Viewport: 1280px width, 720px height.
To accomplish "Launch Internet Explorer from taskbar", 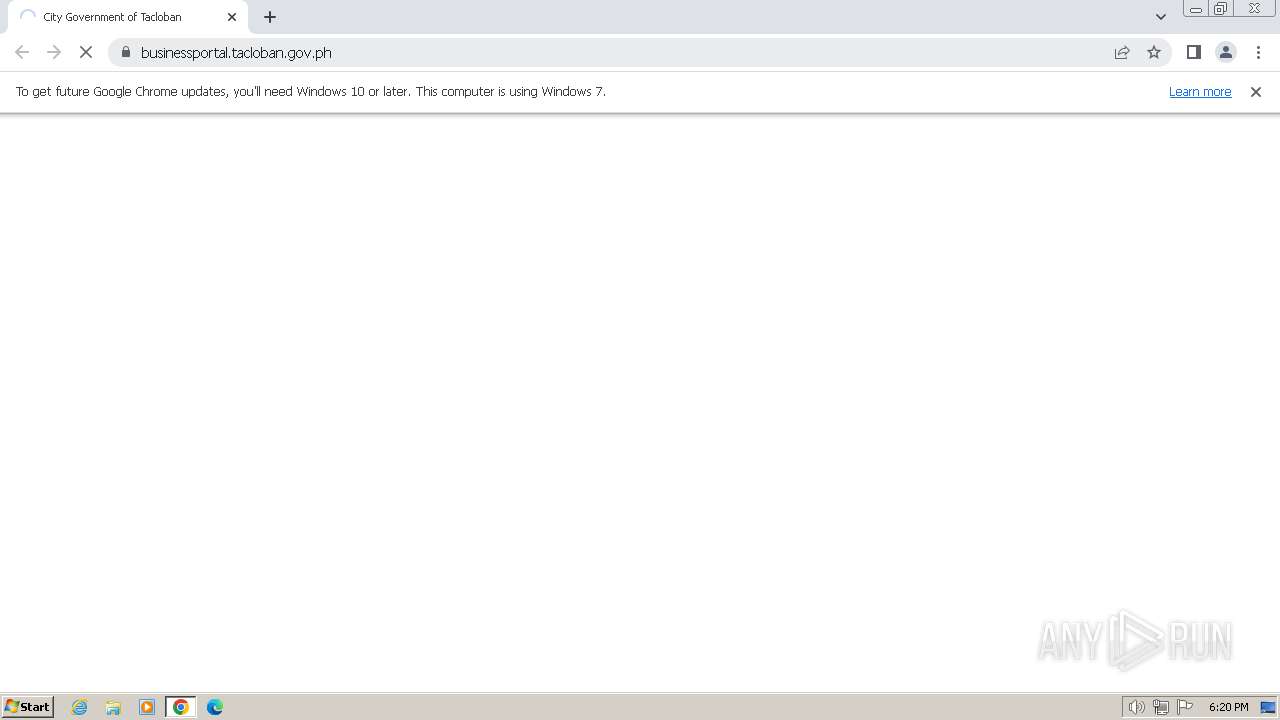I will pos(80,707).
